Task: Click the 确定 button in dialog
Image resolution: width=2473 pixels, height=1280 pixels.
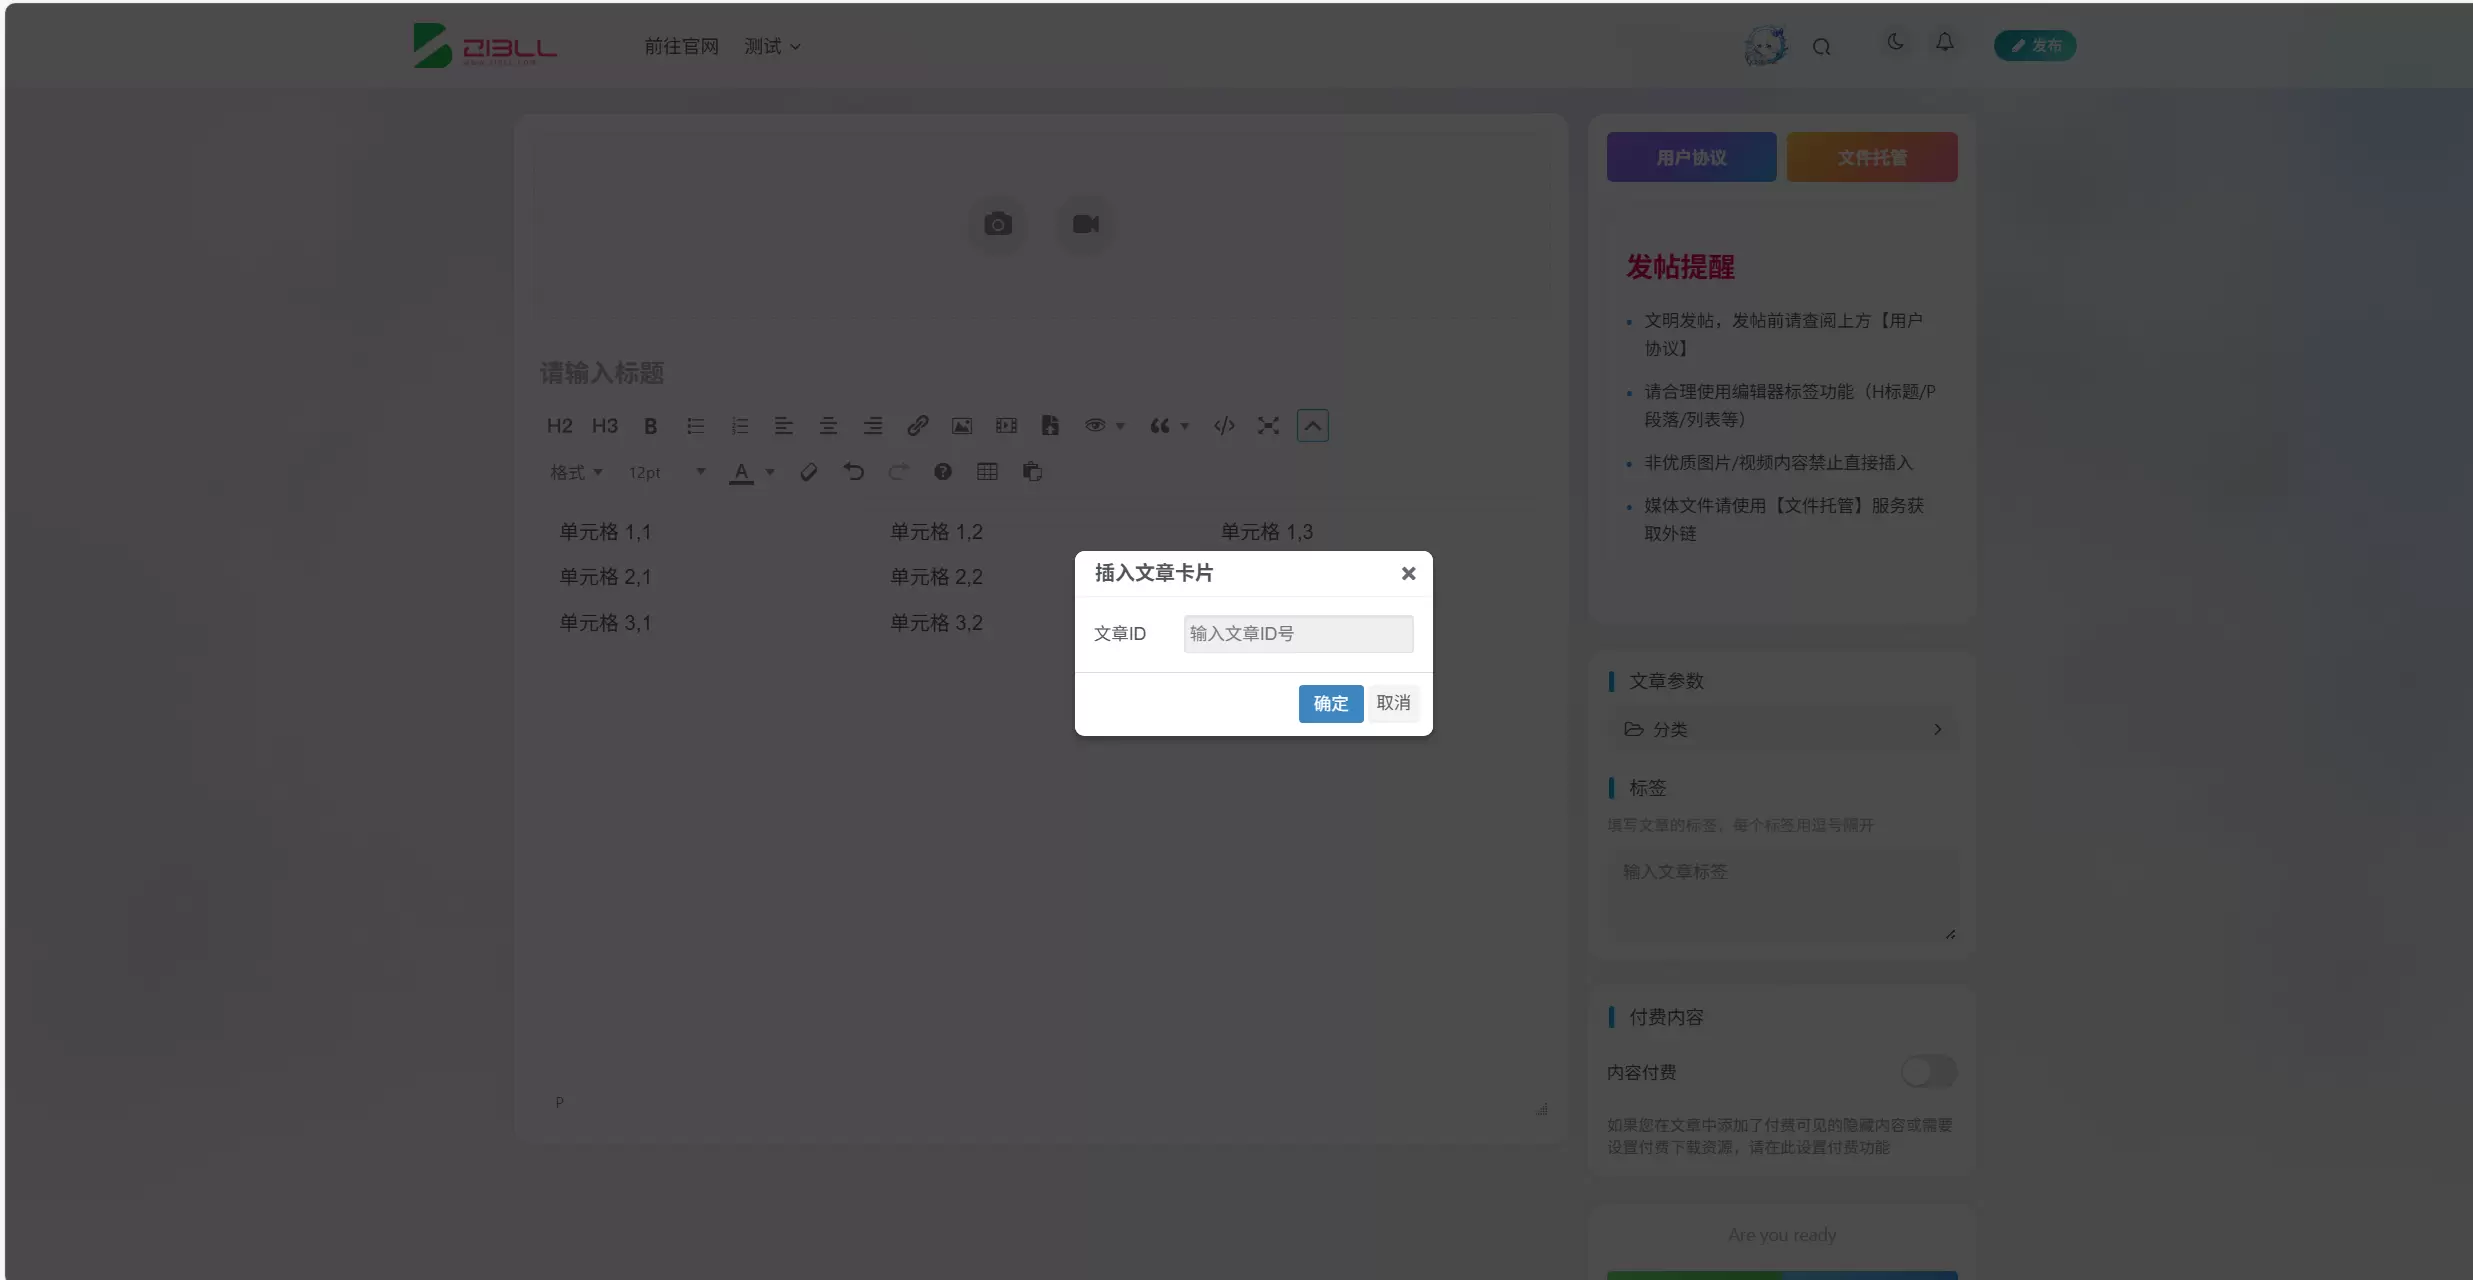Action: point(1330,703)
